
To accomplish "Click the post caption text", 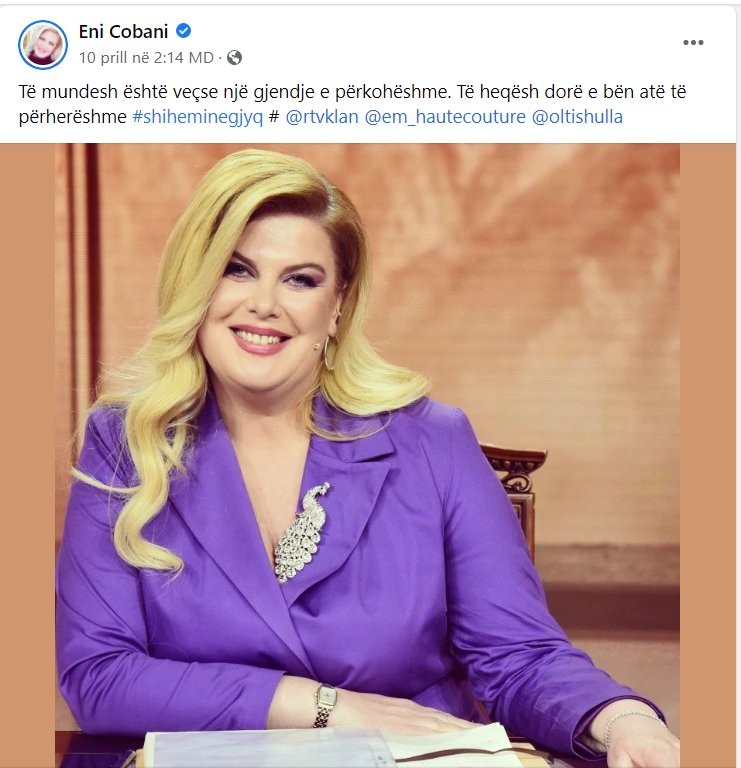I will (353, 104).
